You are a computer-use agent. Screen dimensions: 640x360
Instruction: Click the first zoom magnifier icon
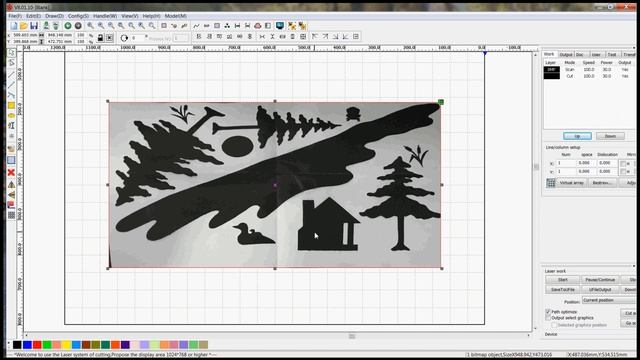(x=90, y=26)
